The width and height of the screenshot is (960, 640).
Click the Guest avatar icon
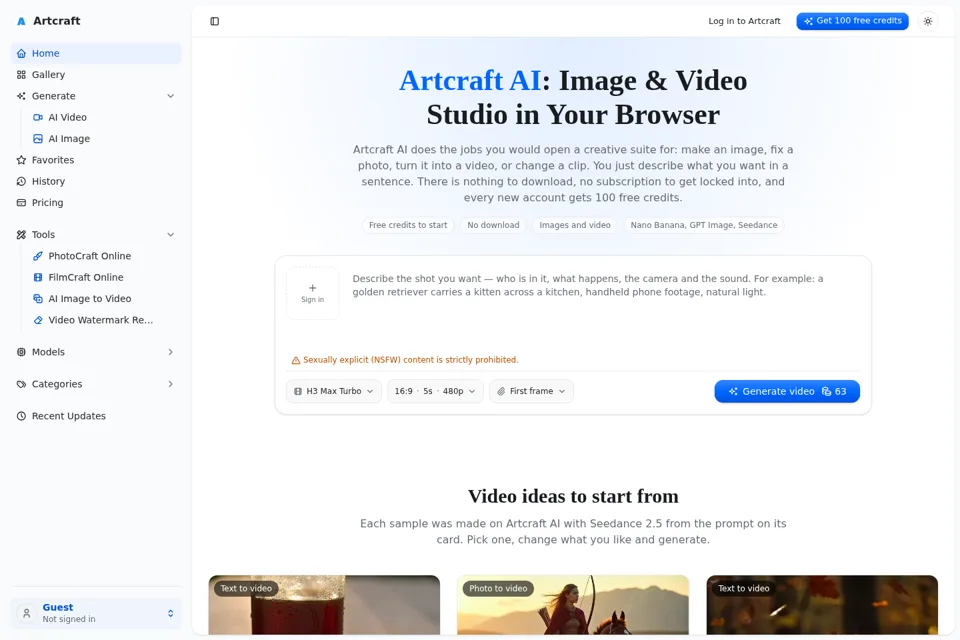pos(26,613)
